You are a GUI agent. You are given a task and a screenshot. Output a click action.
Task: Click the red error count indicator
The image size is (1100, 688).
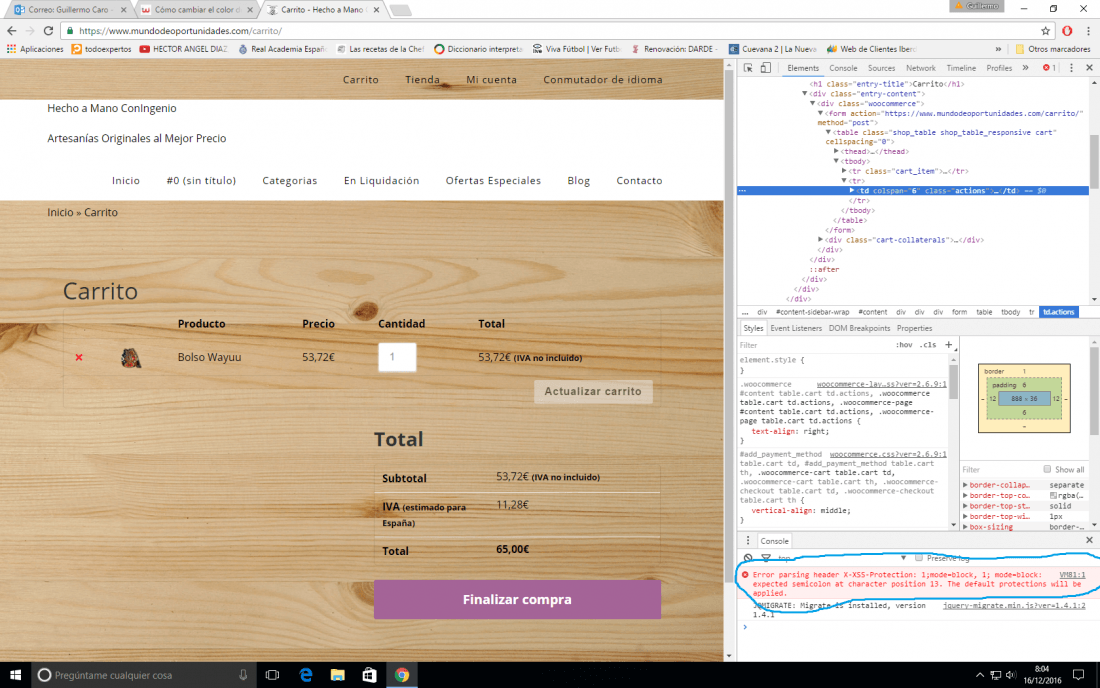(x=1049, y=68)
